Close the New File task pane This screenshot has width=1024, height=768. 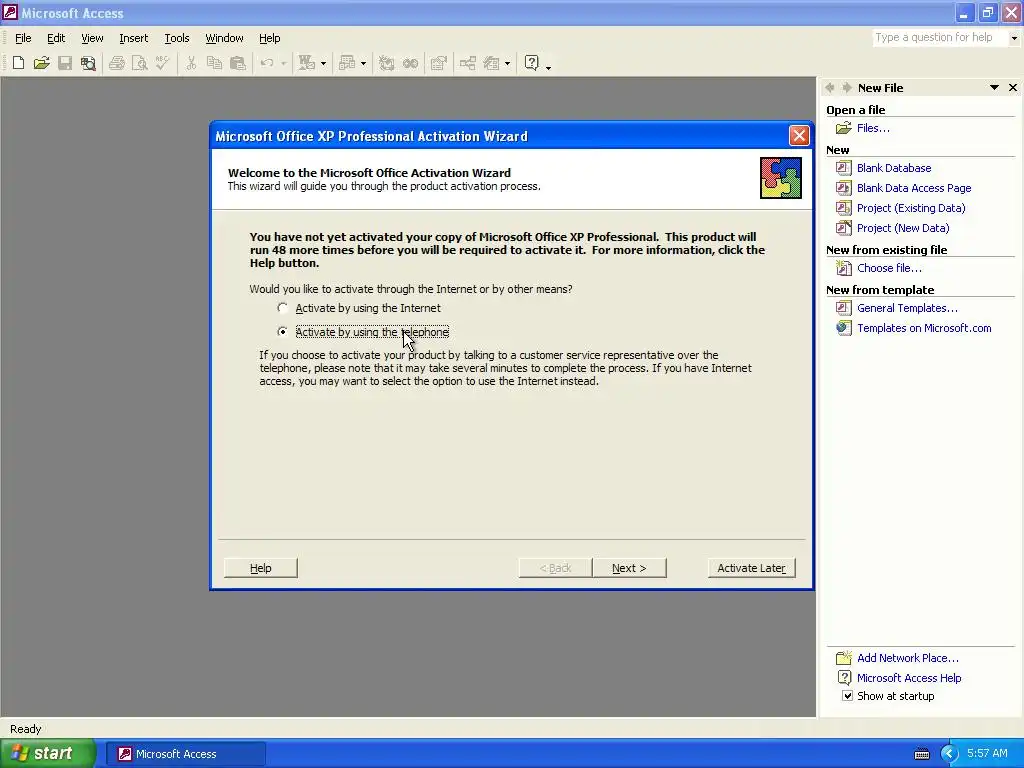coord(1013,88)
